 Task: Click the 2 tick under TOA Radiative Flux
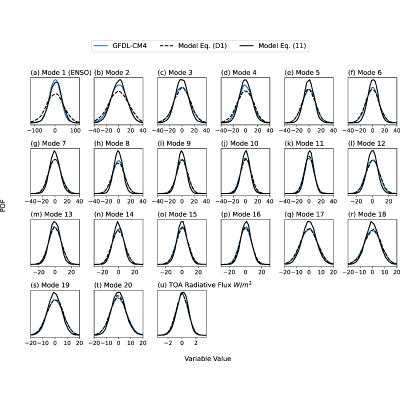196,343
